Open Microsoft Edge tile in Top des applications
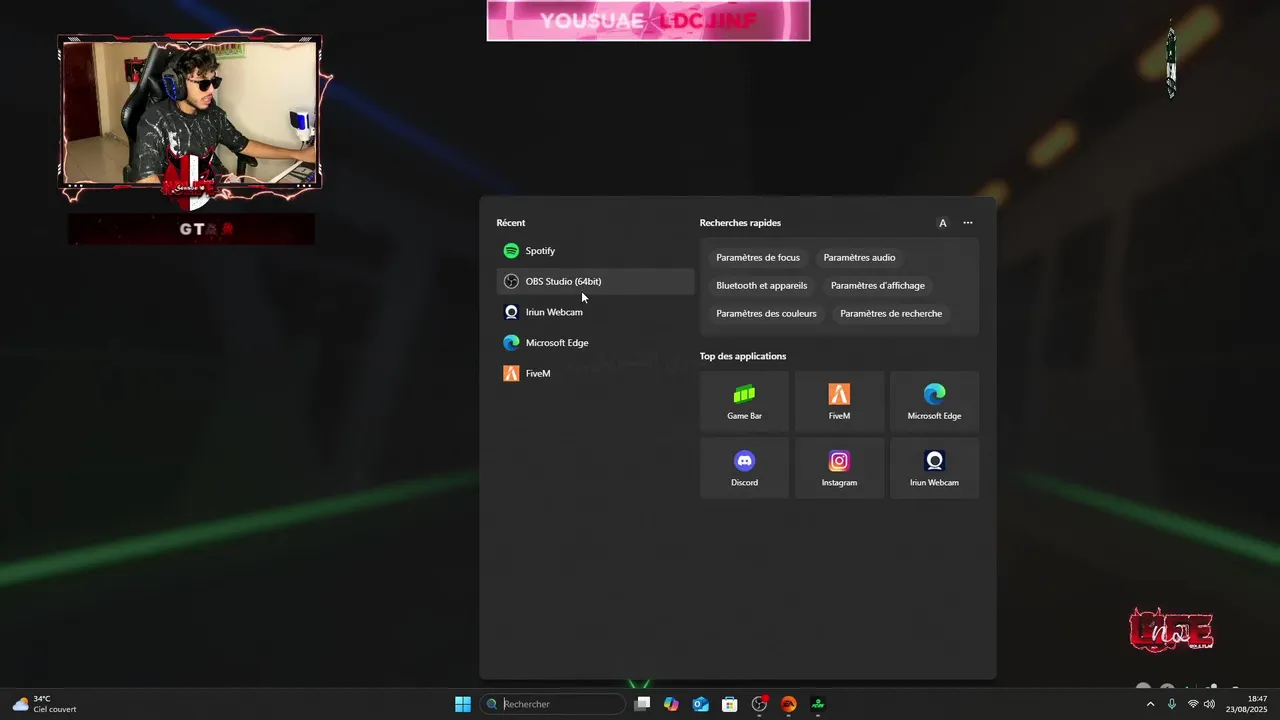1280x720 pixels. 934,402
